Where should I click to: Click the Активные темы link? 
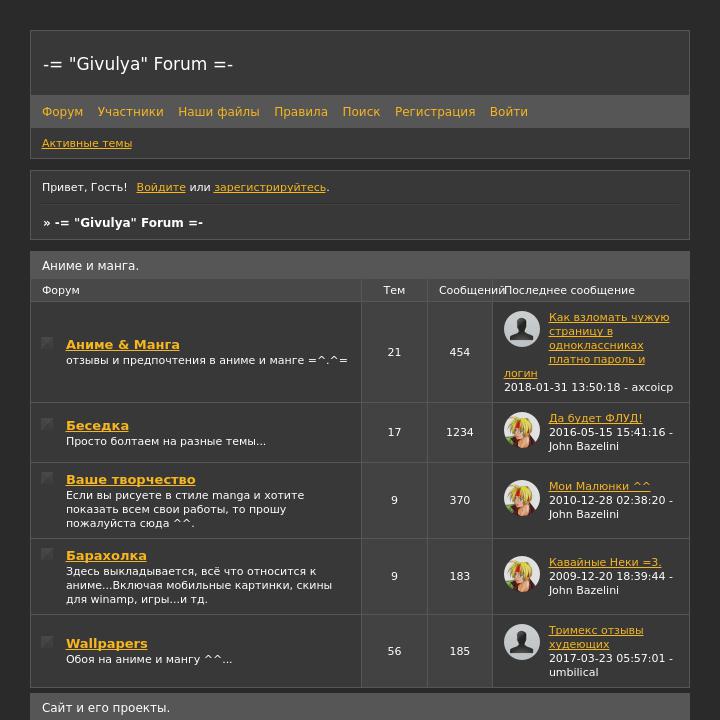[x=86, y=143]
